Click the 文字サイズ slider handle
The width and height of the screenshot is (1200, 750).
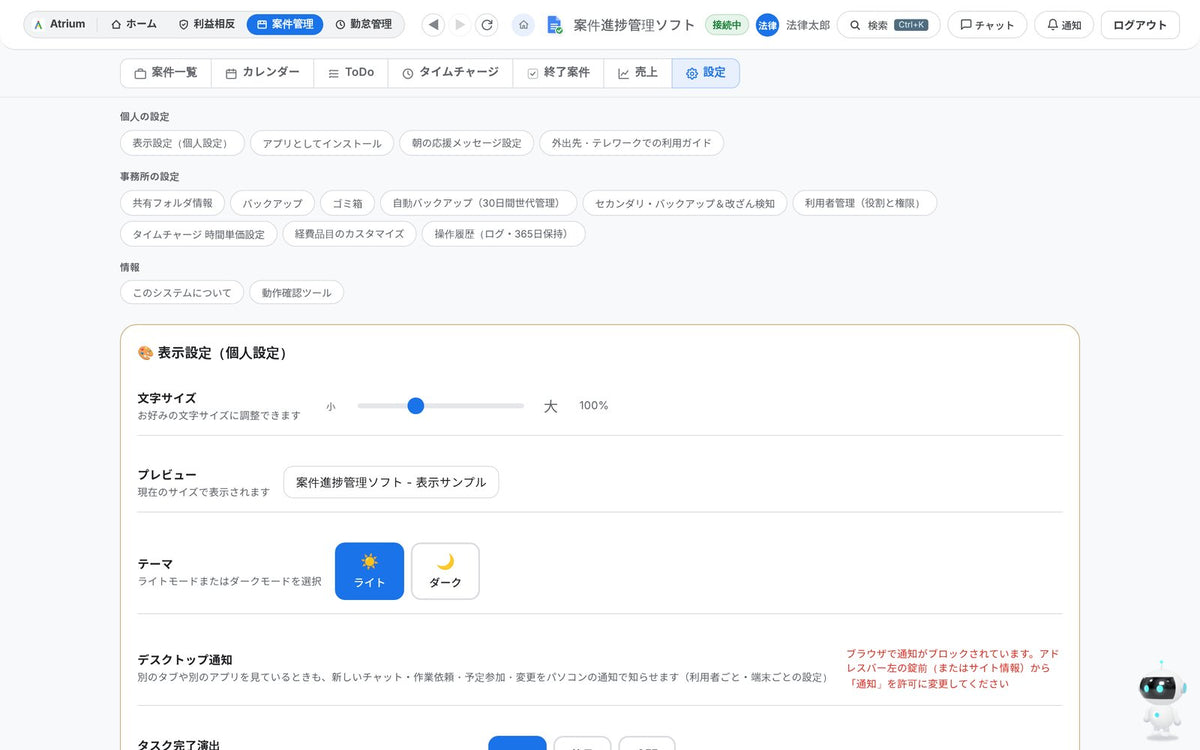coord(416,405)
